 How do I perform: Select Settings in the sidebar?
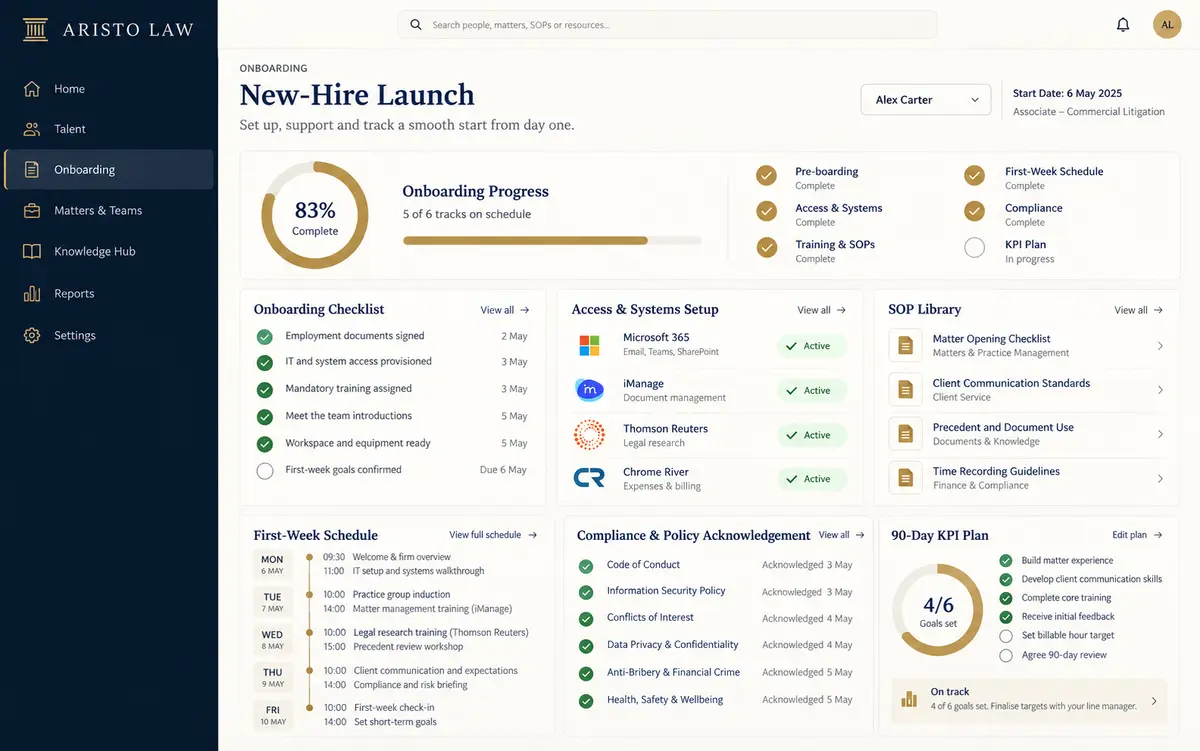(109, 335)
